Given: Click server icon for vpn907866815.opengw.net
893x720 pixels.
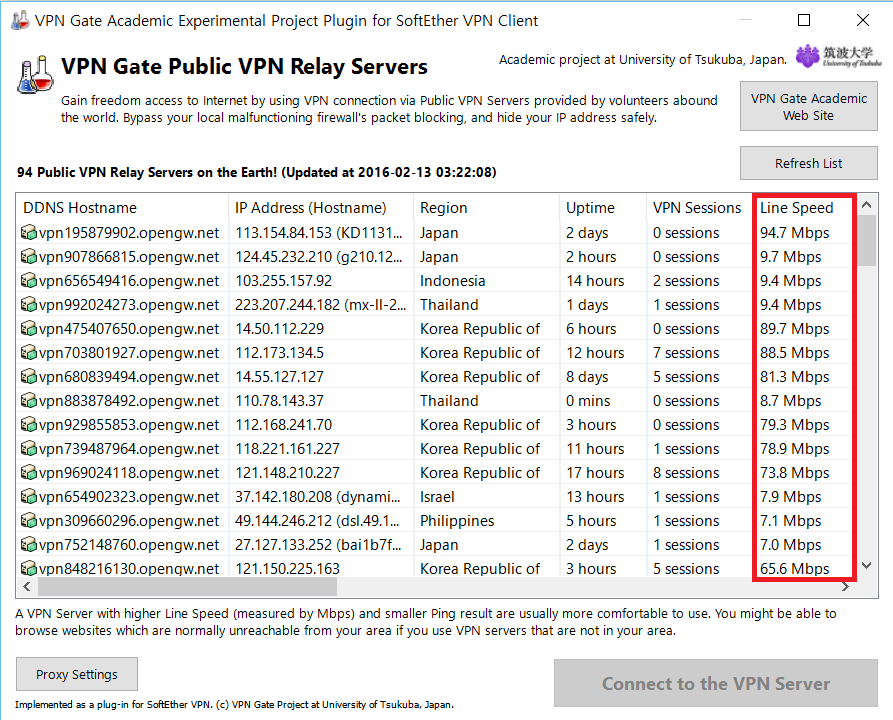Looking at the screenshot, I should click(28, 256).
